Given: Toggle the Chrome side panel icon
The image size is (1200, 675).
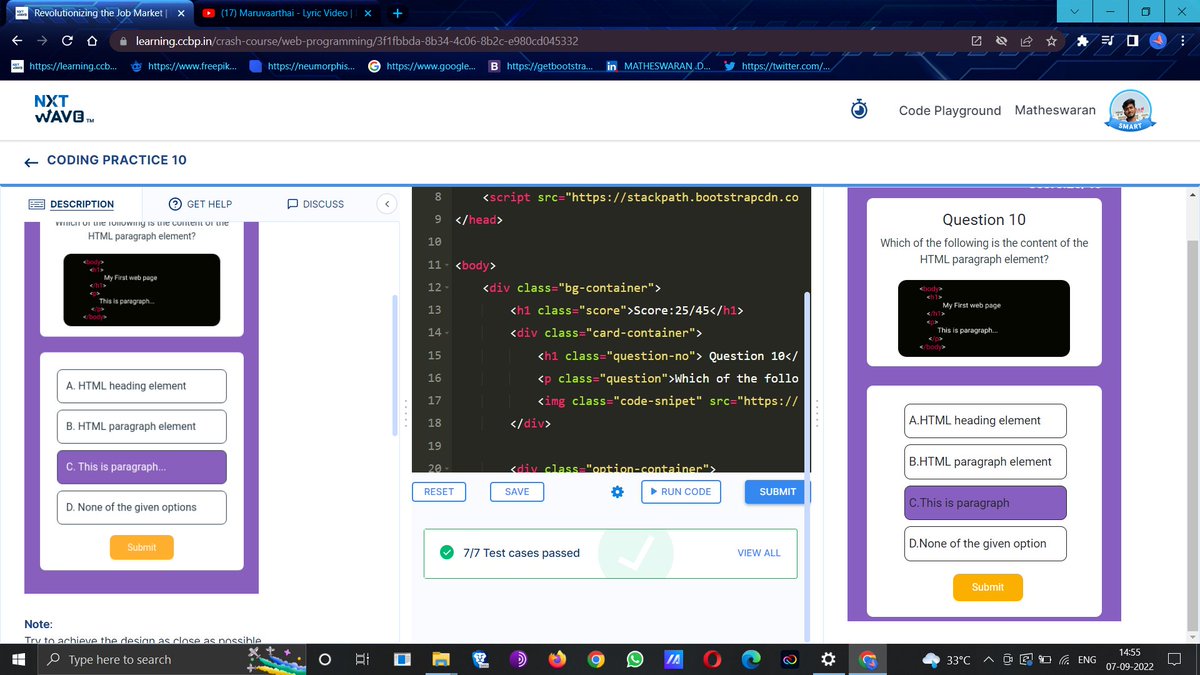Looking at the screenshot, I should point(1131,41).
